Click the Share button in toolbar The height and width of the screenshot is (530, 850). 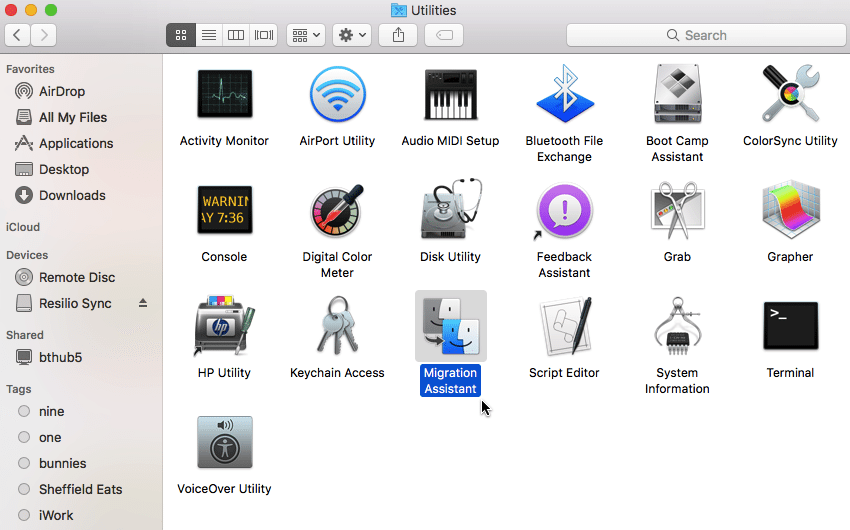[x=398, y=35]
